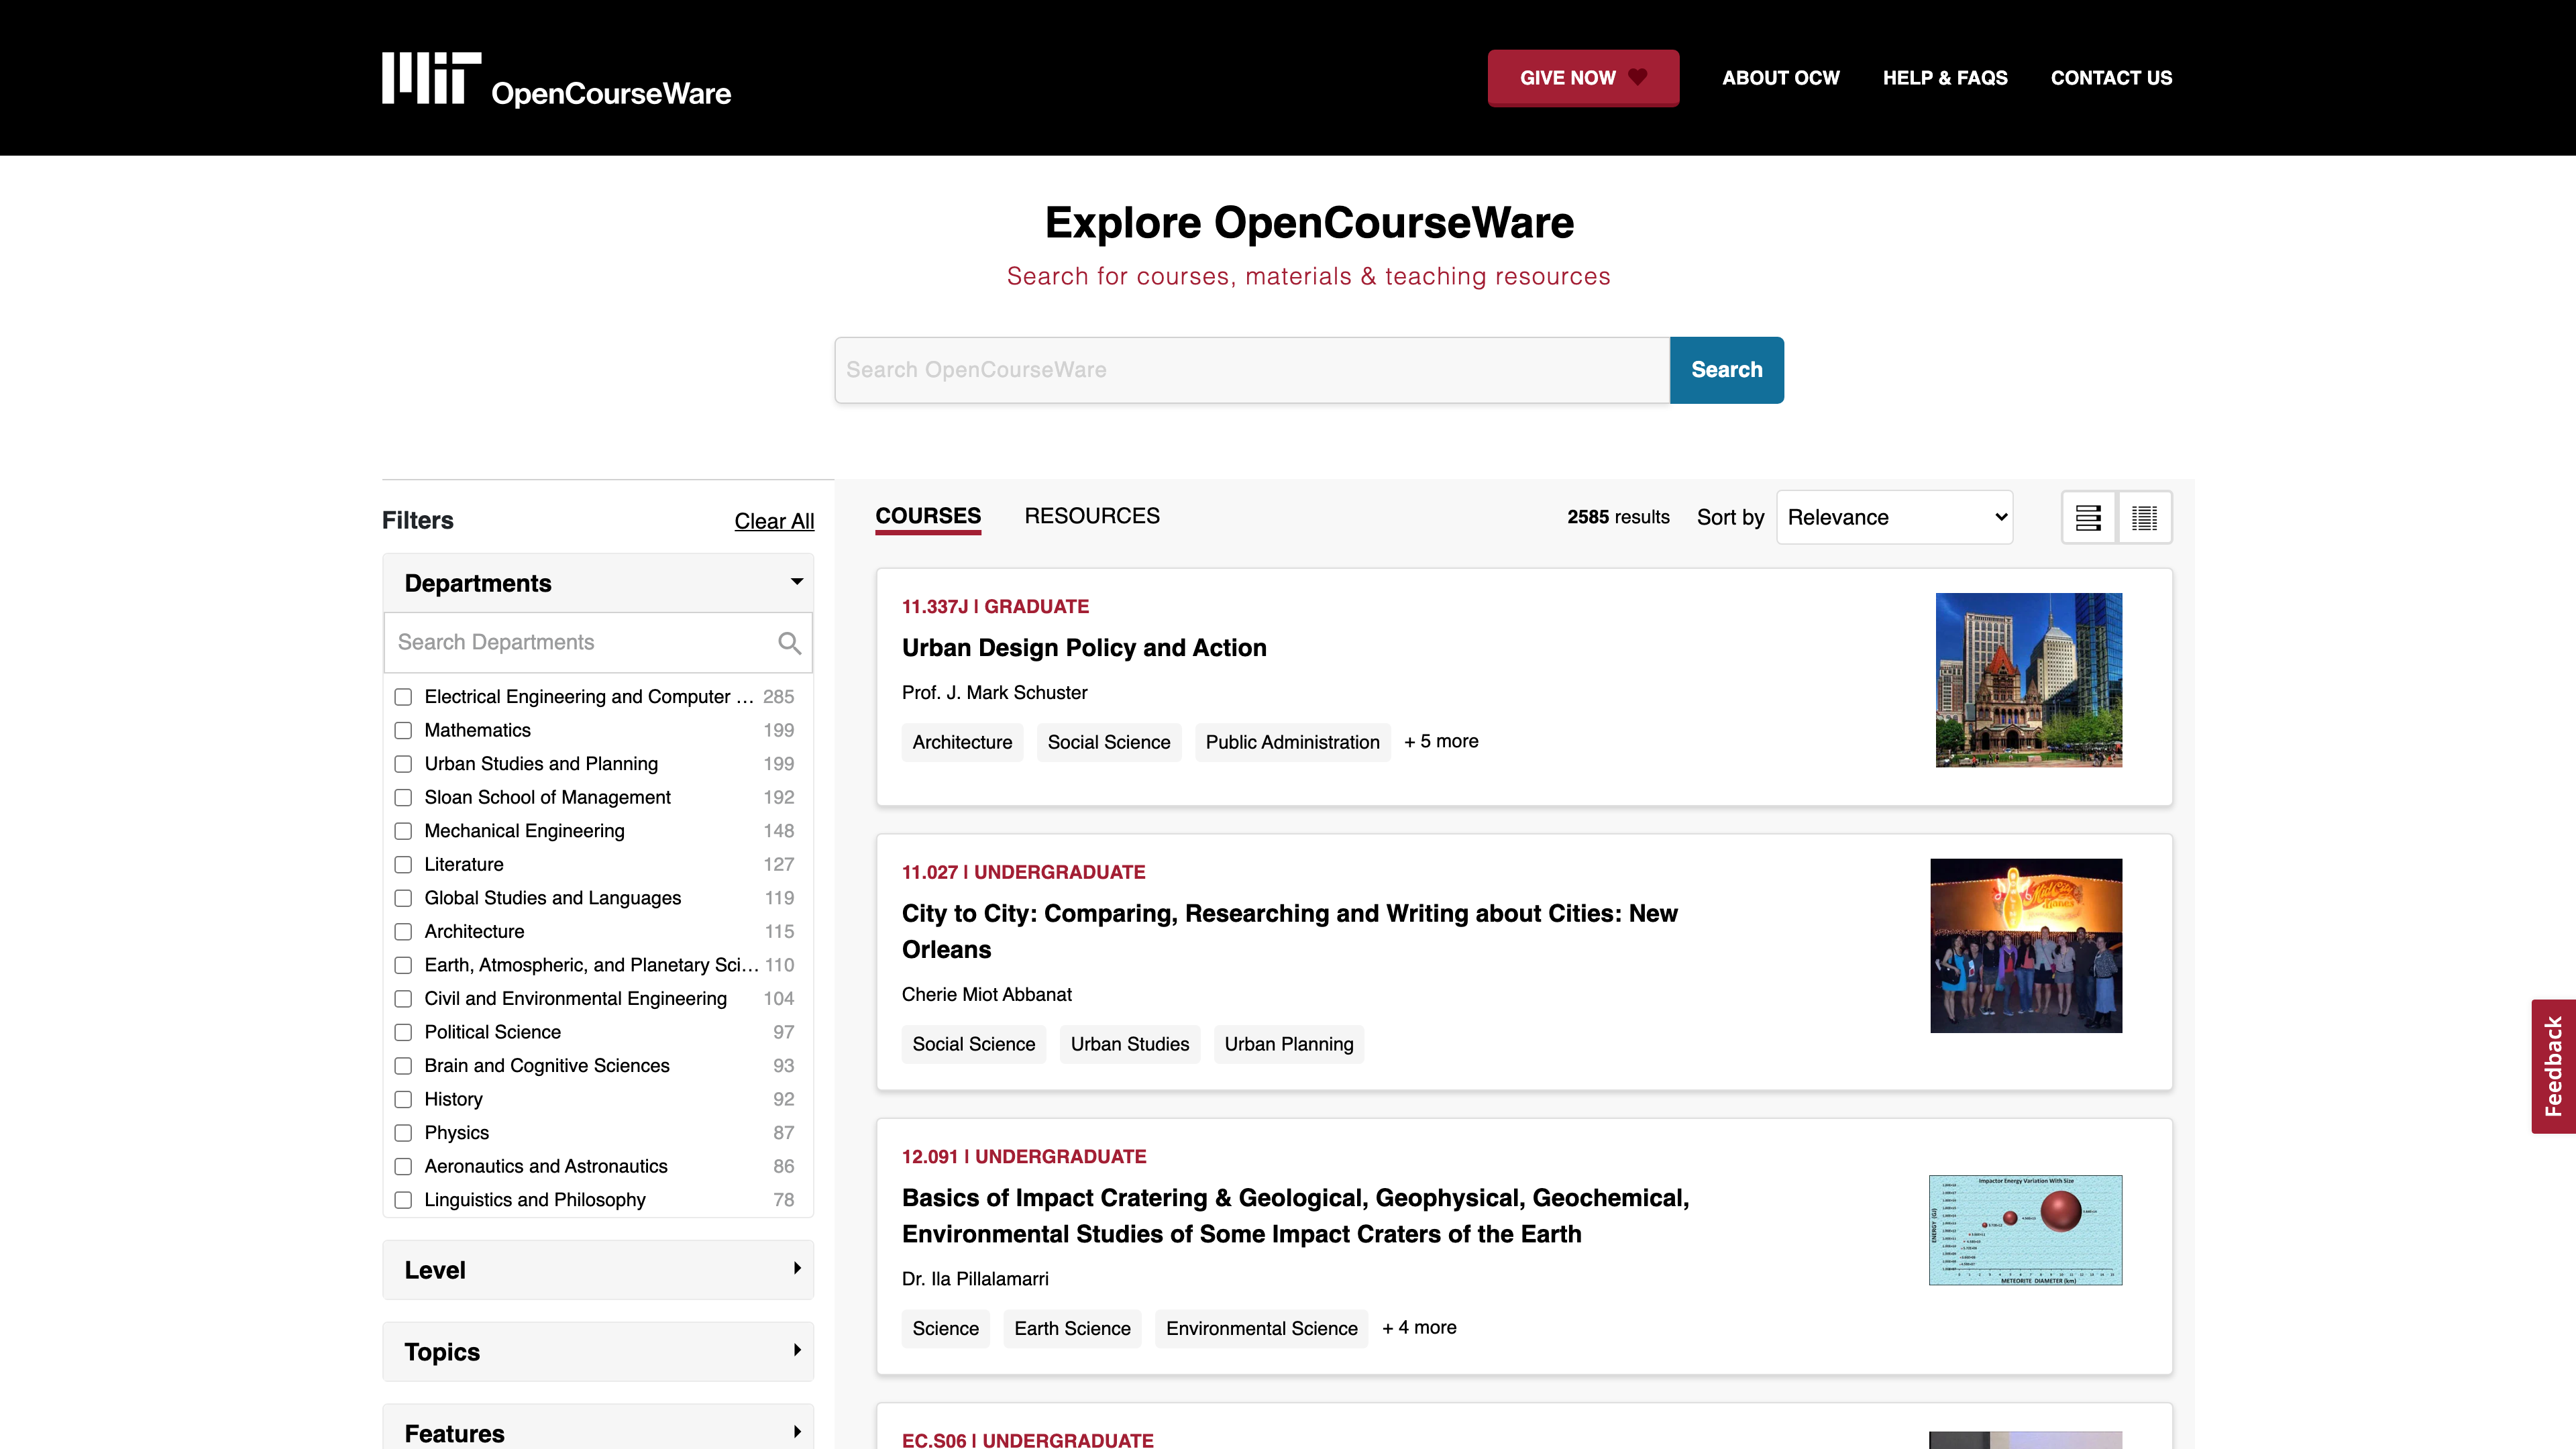Tick the History department checkbox
2576x1449 pixels.
(x=403, y=1099)
